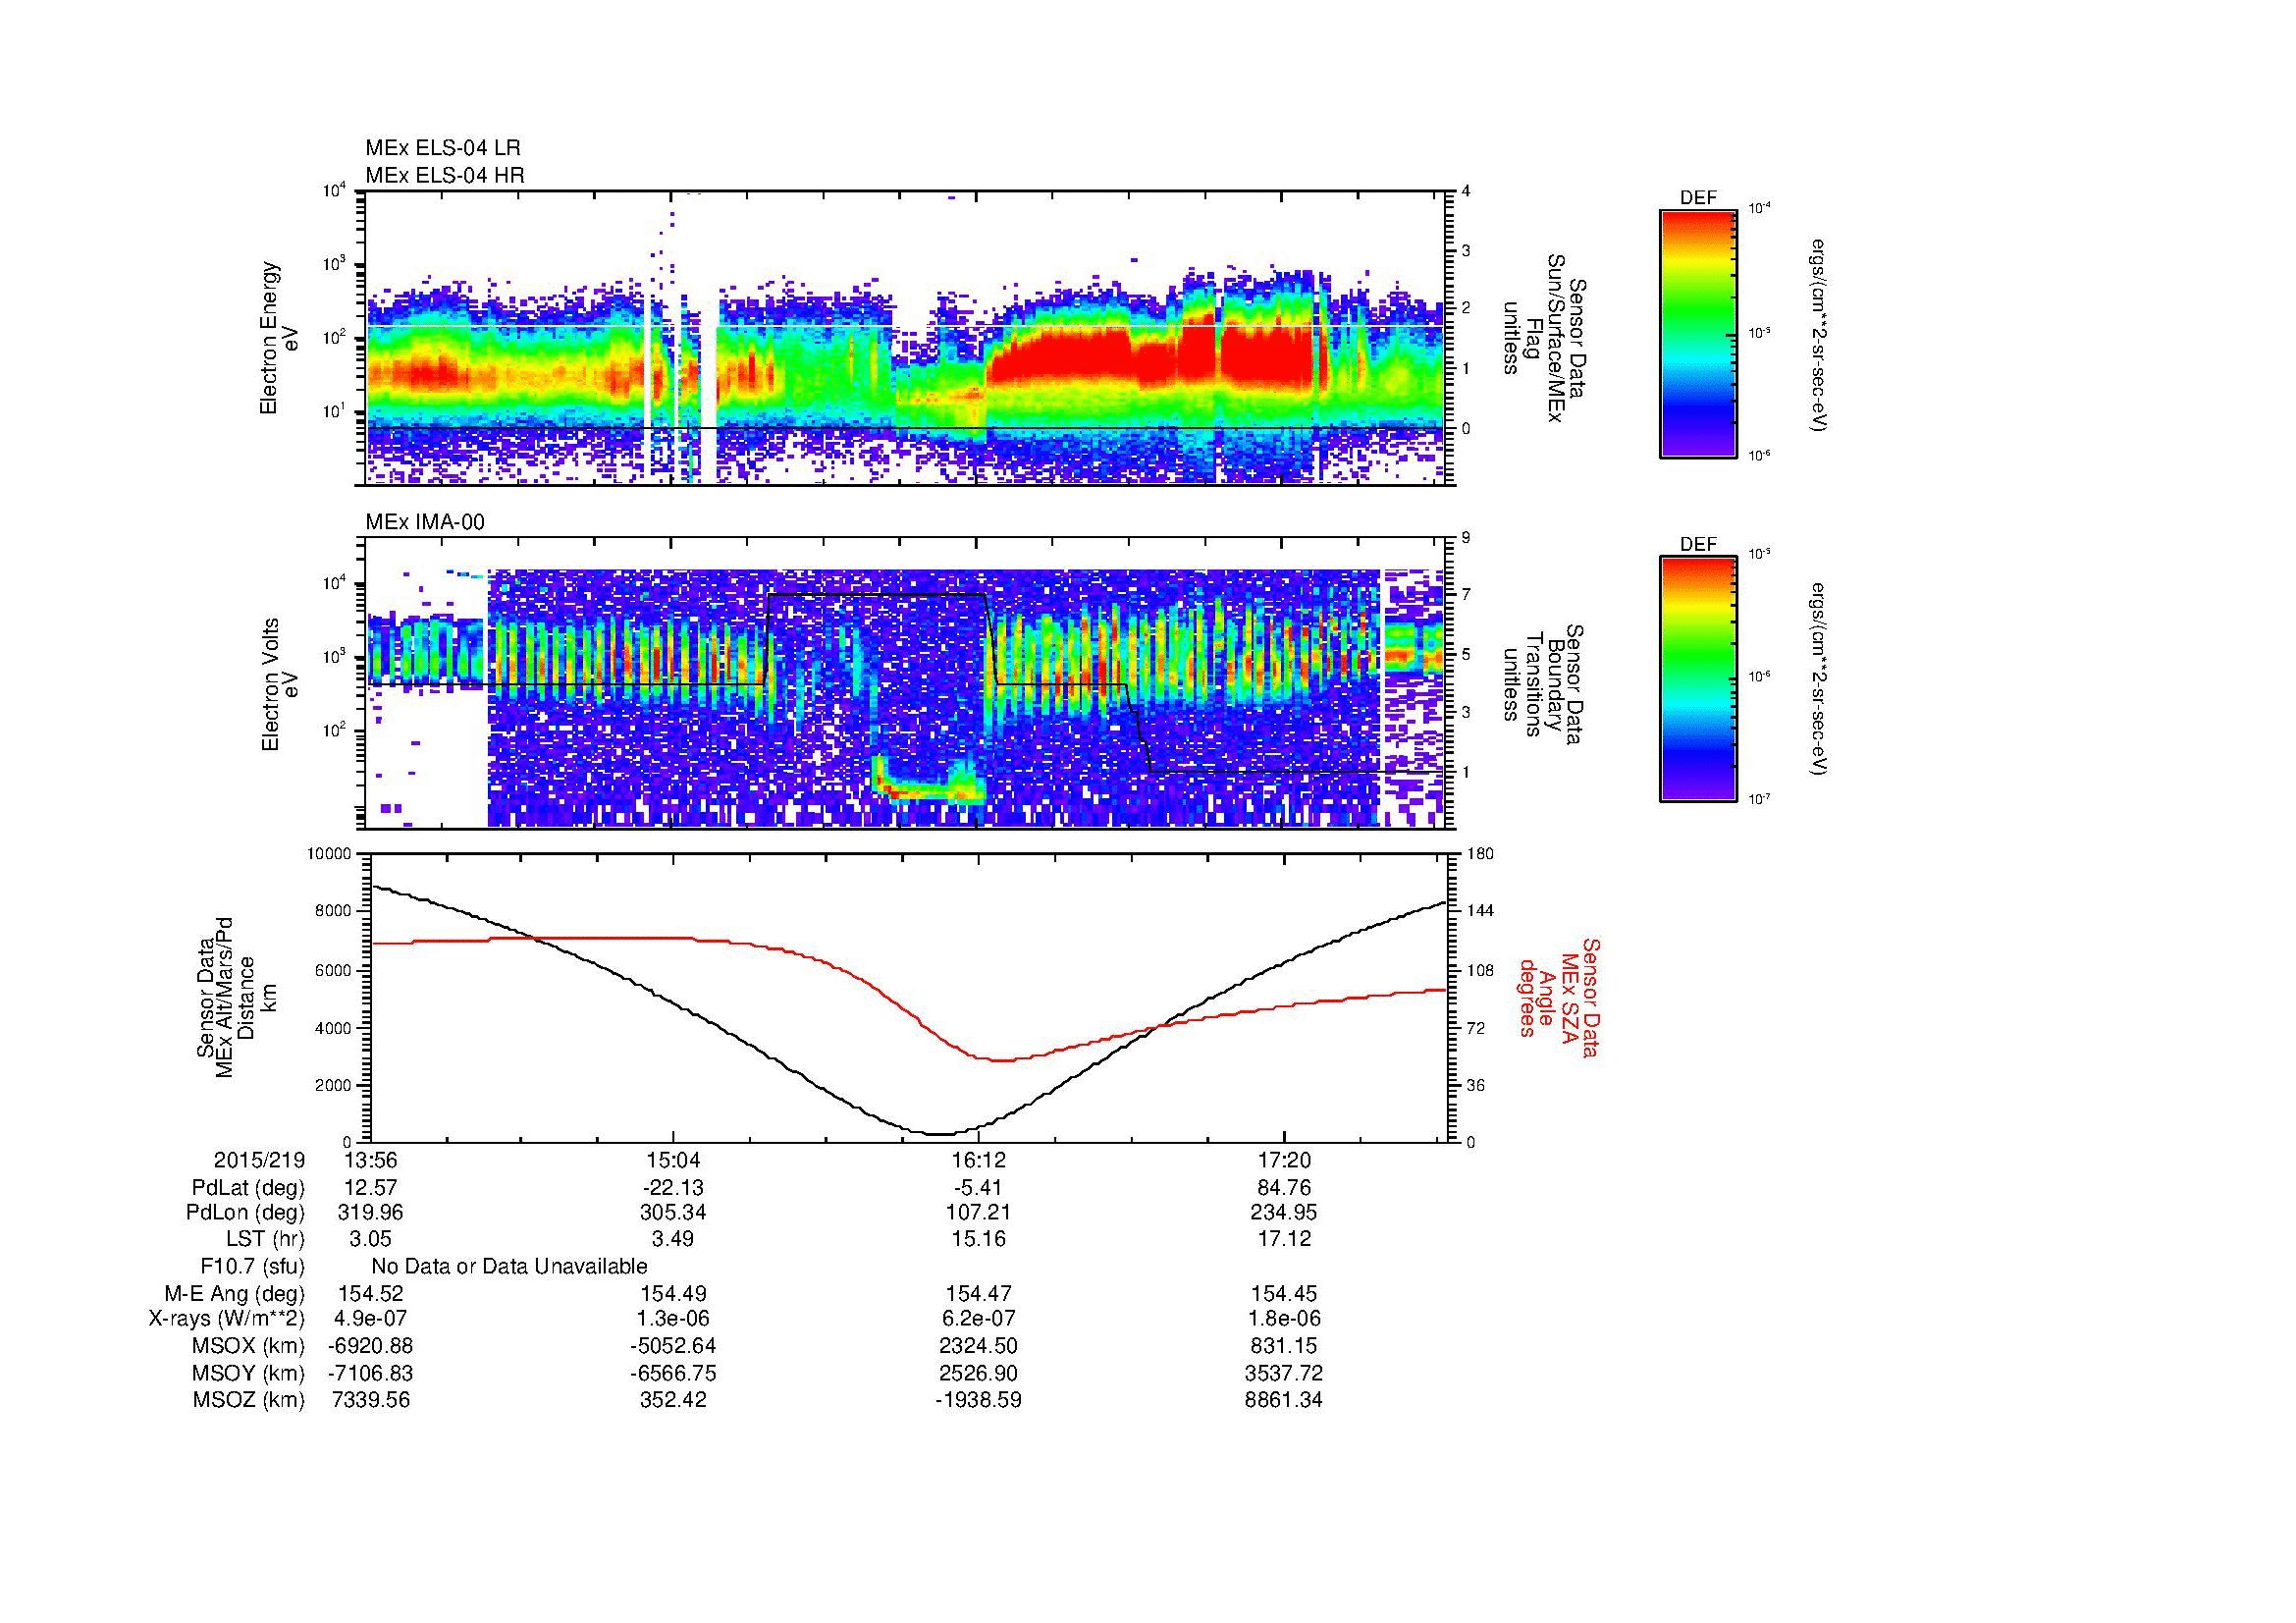Click the '2015/219' date label
The height and width of the screenshot is (1623, 2296).
(259, 1160)
